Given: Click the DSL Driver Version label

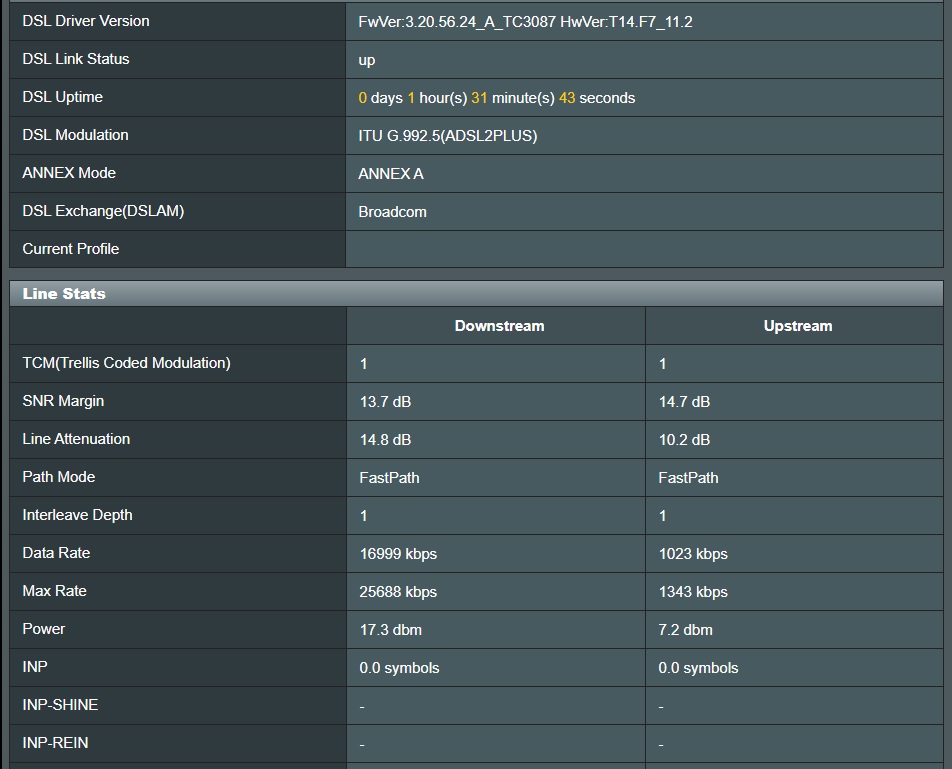Looking at the screenshot, I should [86, 21].
